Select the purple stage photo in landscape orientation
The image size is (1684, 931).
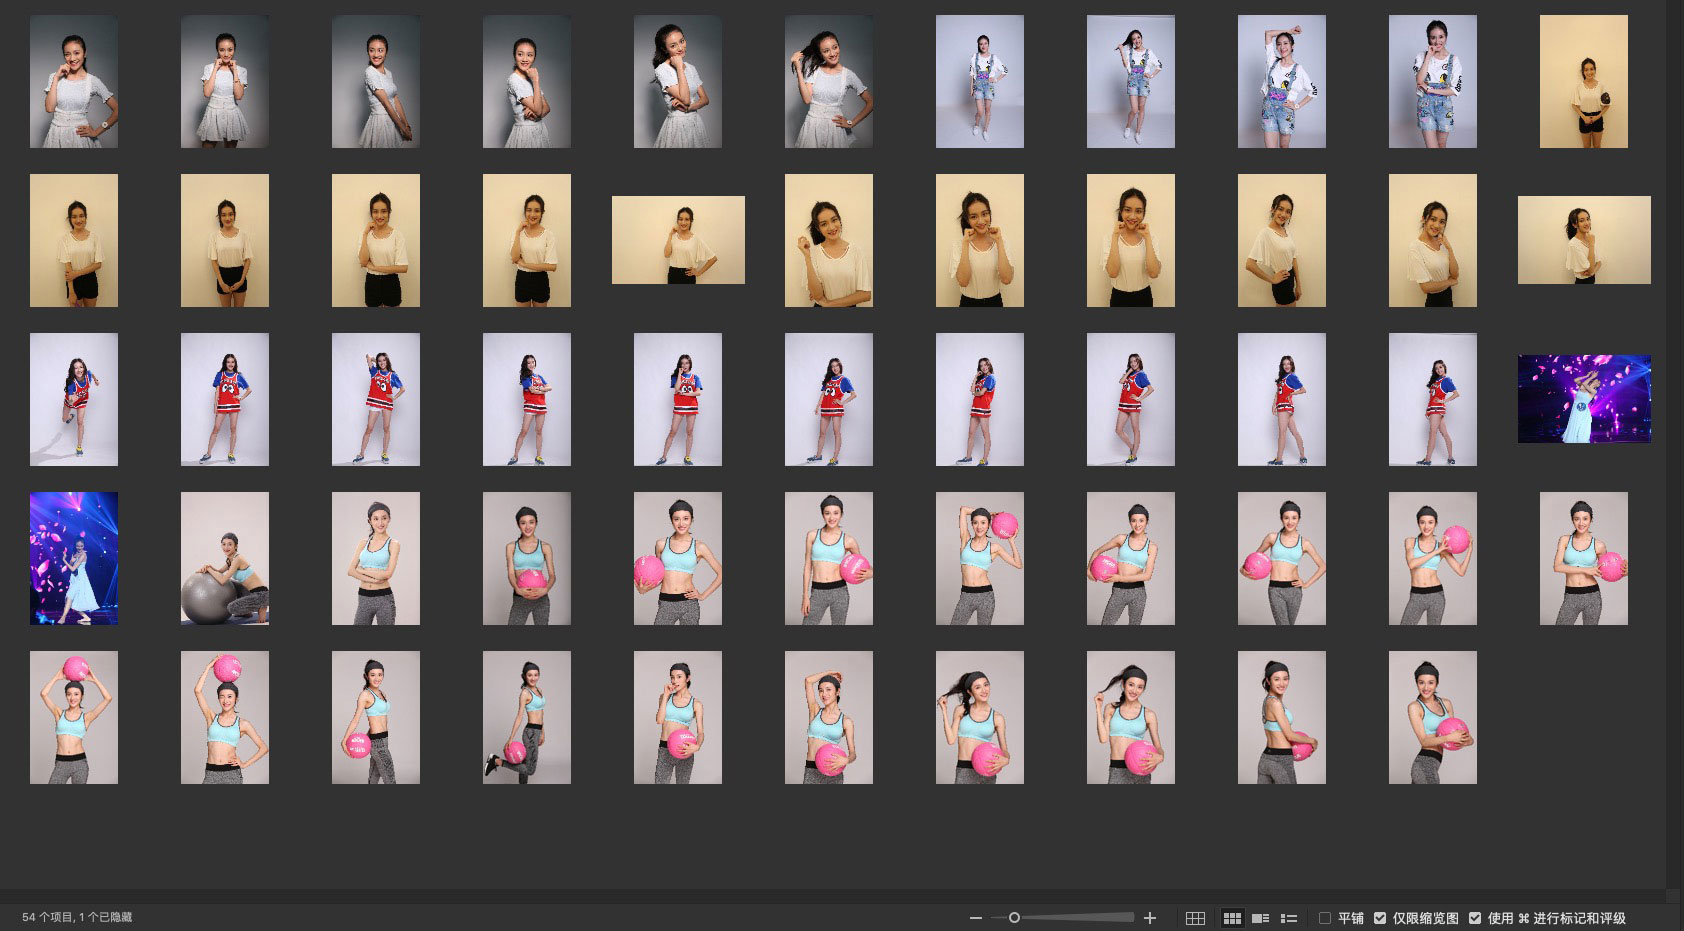(1584, 399)
